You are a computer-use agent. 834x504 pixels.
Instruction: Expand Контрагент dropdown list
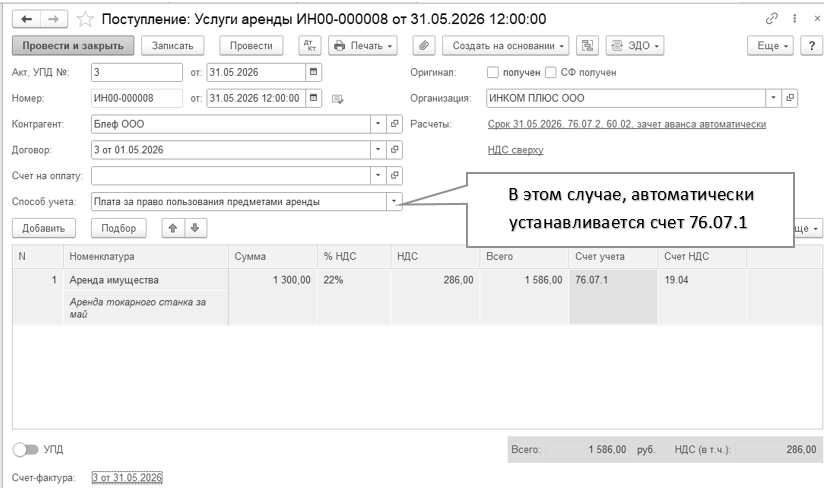pyautogui.click(x=378, y=124)
